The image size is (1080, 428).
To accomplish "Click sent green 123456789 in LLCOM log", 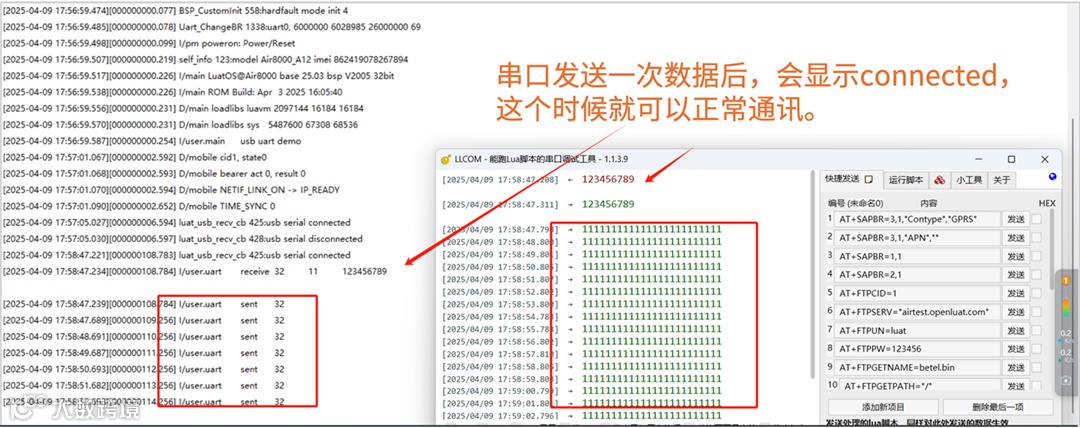I will (608, 204).
